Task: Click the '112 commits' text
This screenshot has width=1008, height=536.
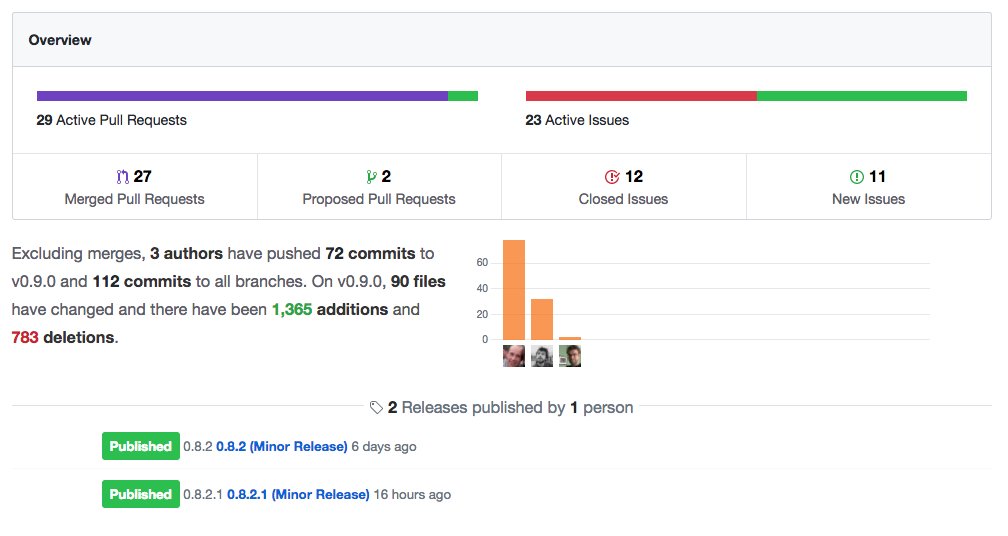Action: 142,281
